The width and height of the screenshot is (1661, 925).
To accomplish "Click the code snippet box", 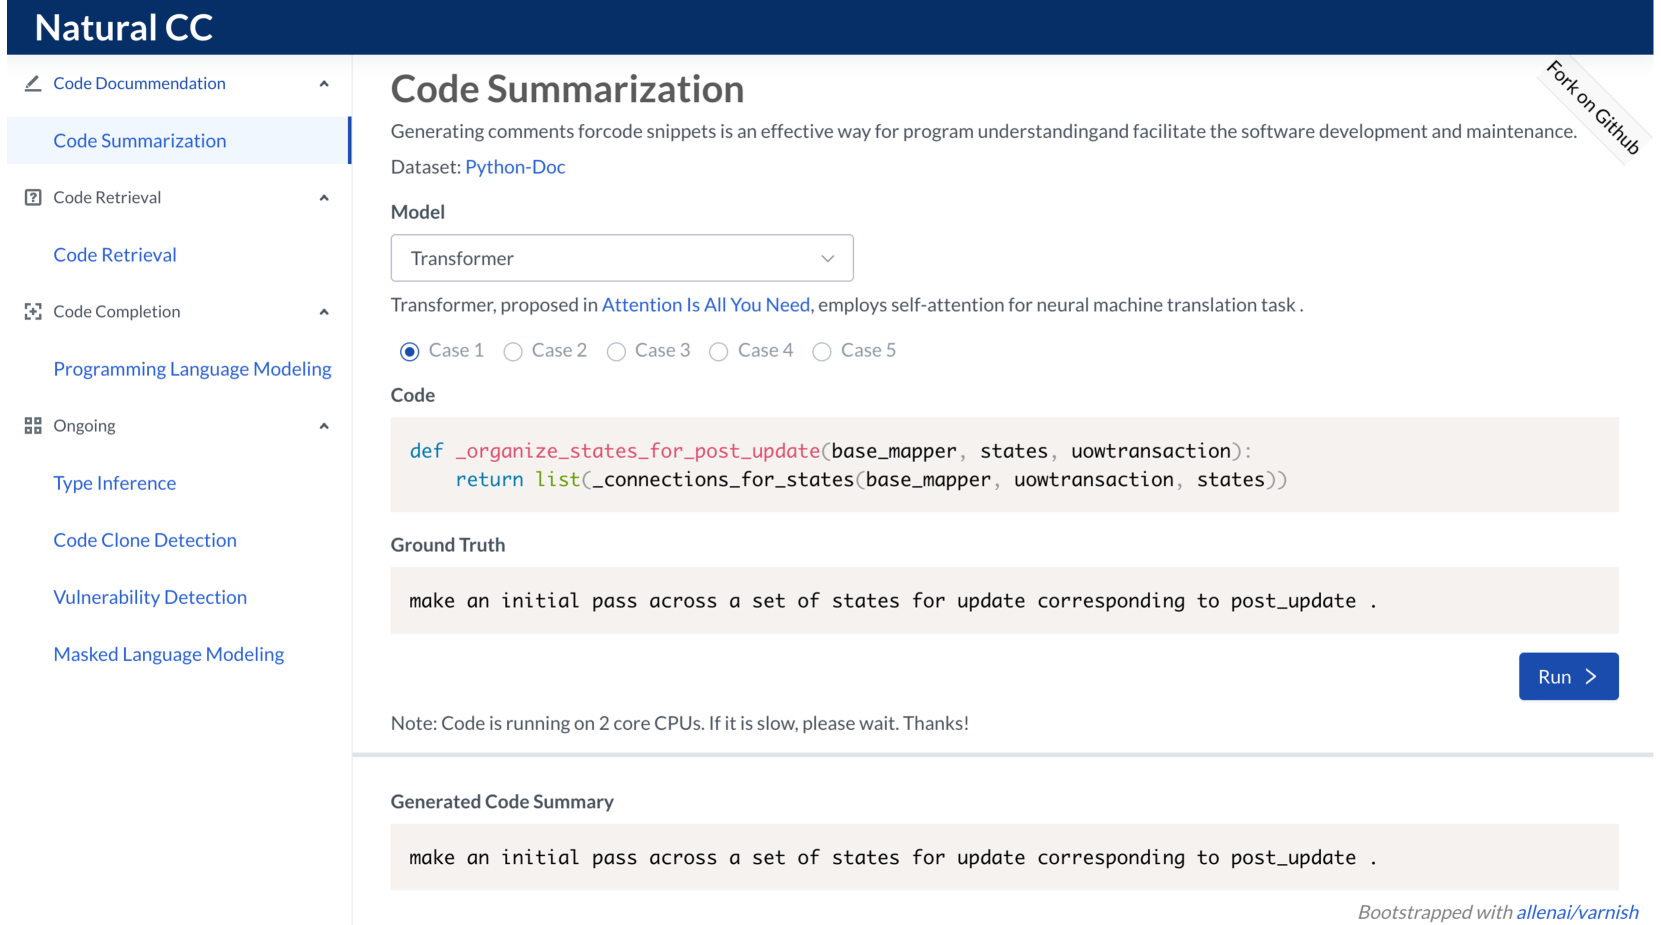I will [x=1003, y=465].
